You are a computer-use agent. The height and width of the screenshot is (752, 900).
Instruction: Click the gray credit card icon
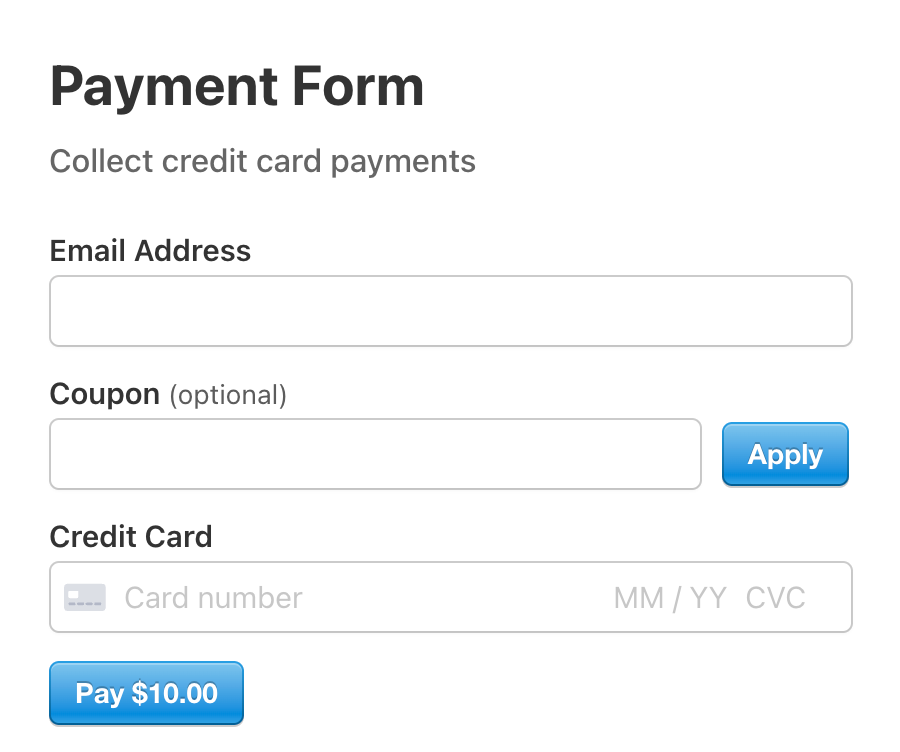84,598
